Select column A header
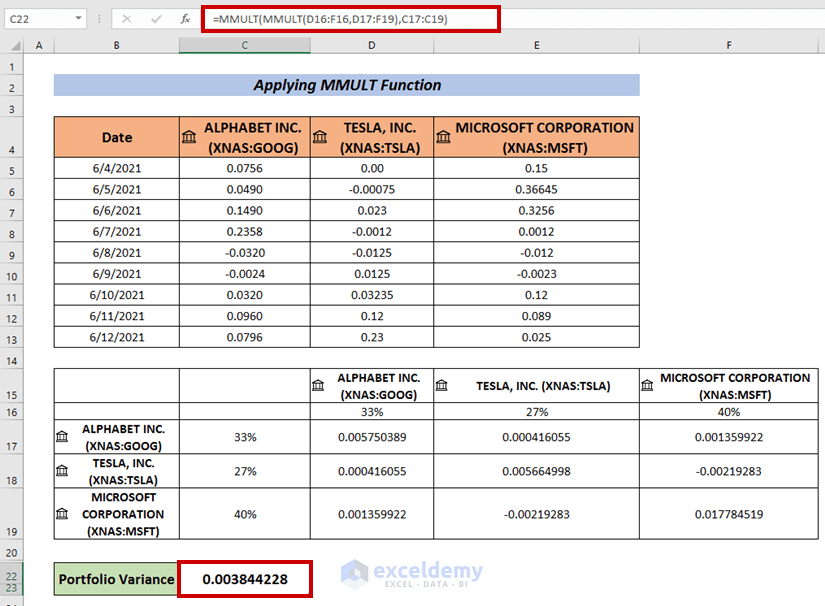Screen dimensions: 825x606 (38, 46)
